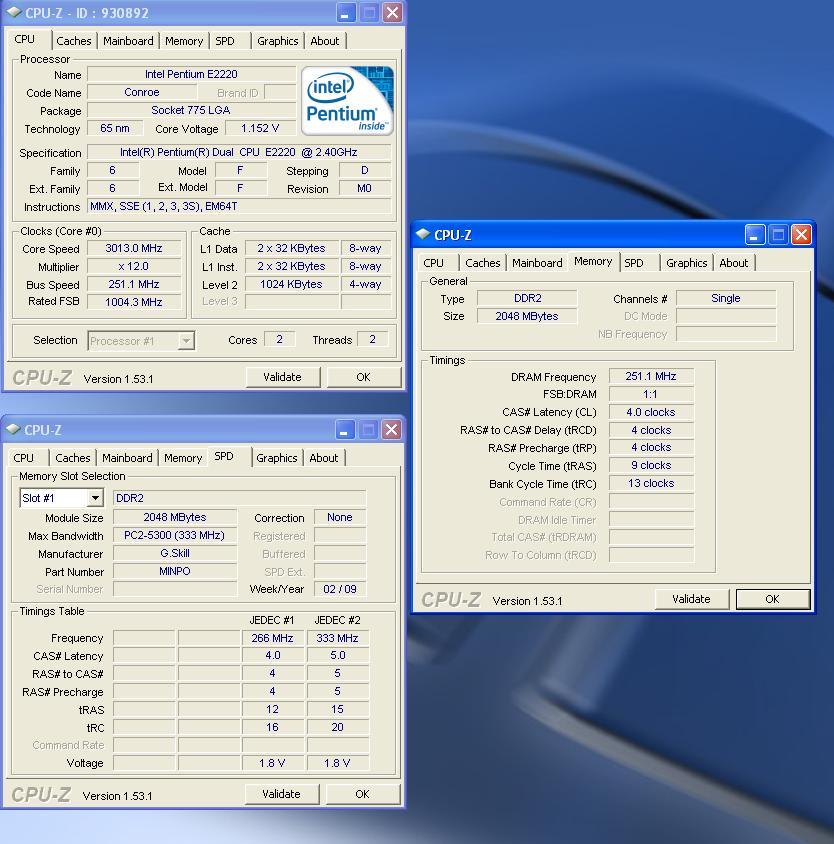Click the Week/Year 02 / 09 value
Image resolution: width=834 pixels, height=844 pixels.
pos(340,589)
